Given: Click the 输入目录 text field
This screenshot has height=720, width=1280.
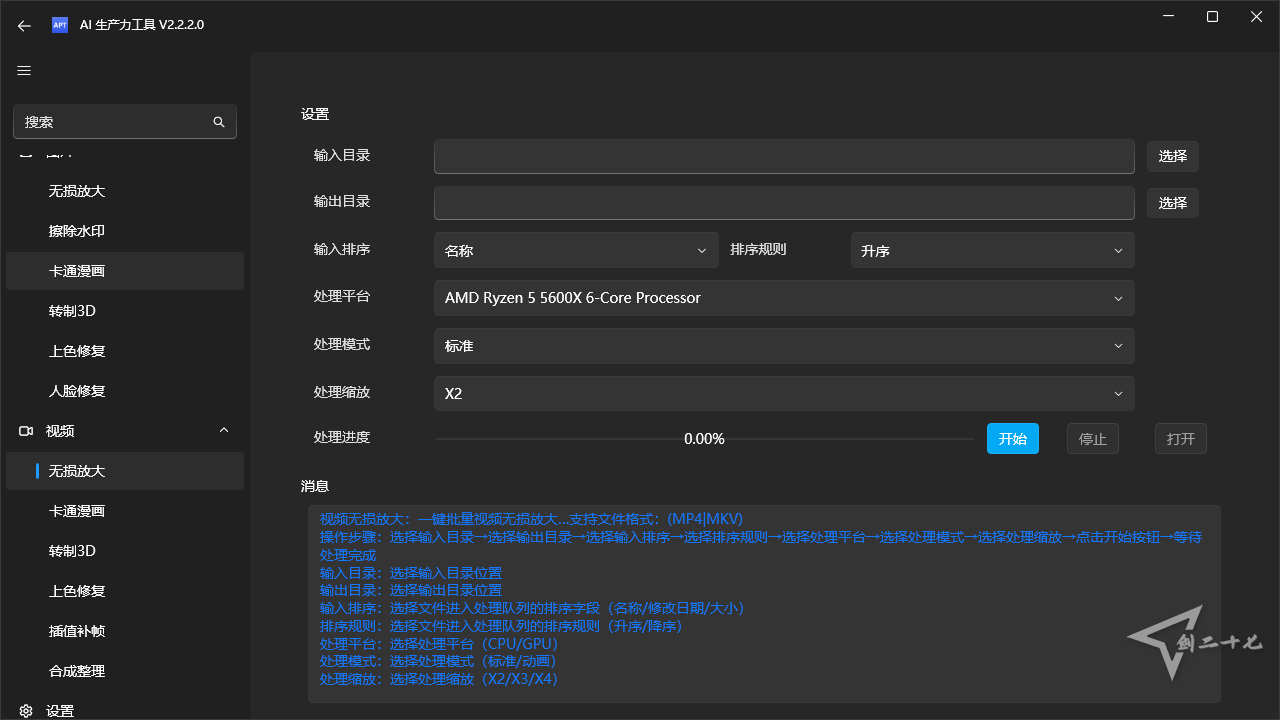Looking at the screenshot, I should click(x=784, y=156).
